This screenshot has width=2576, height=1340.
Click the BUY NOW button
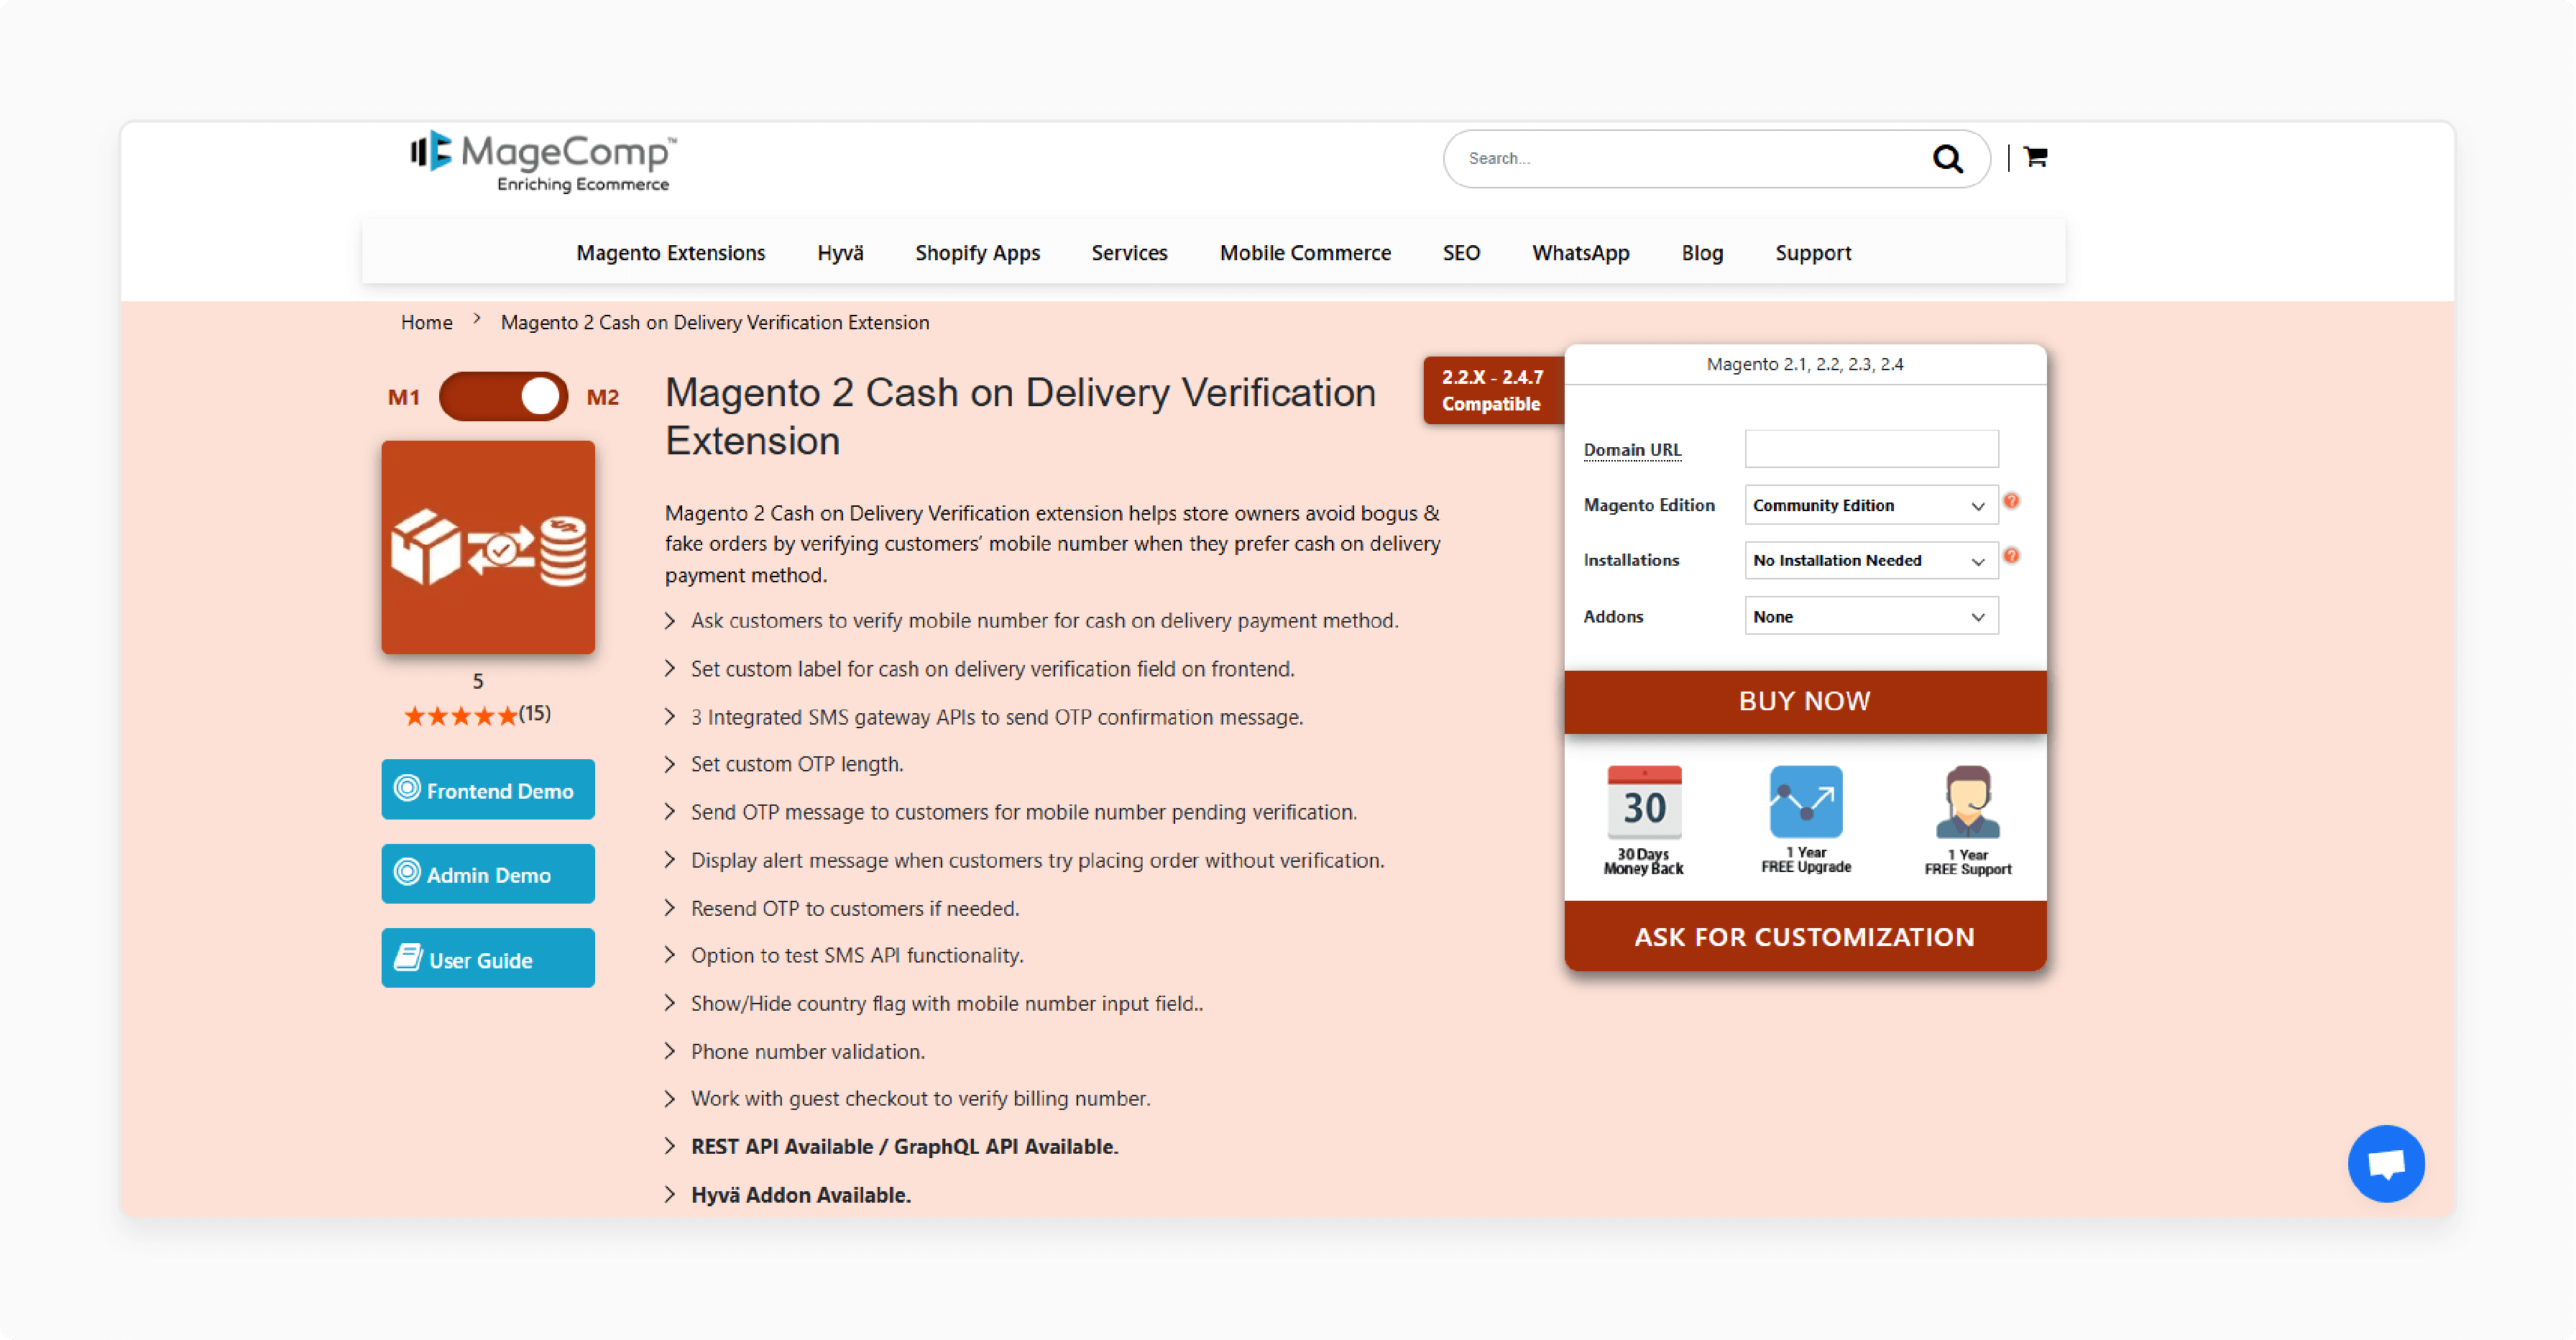[1805, 701]
